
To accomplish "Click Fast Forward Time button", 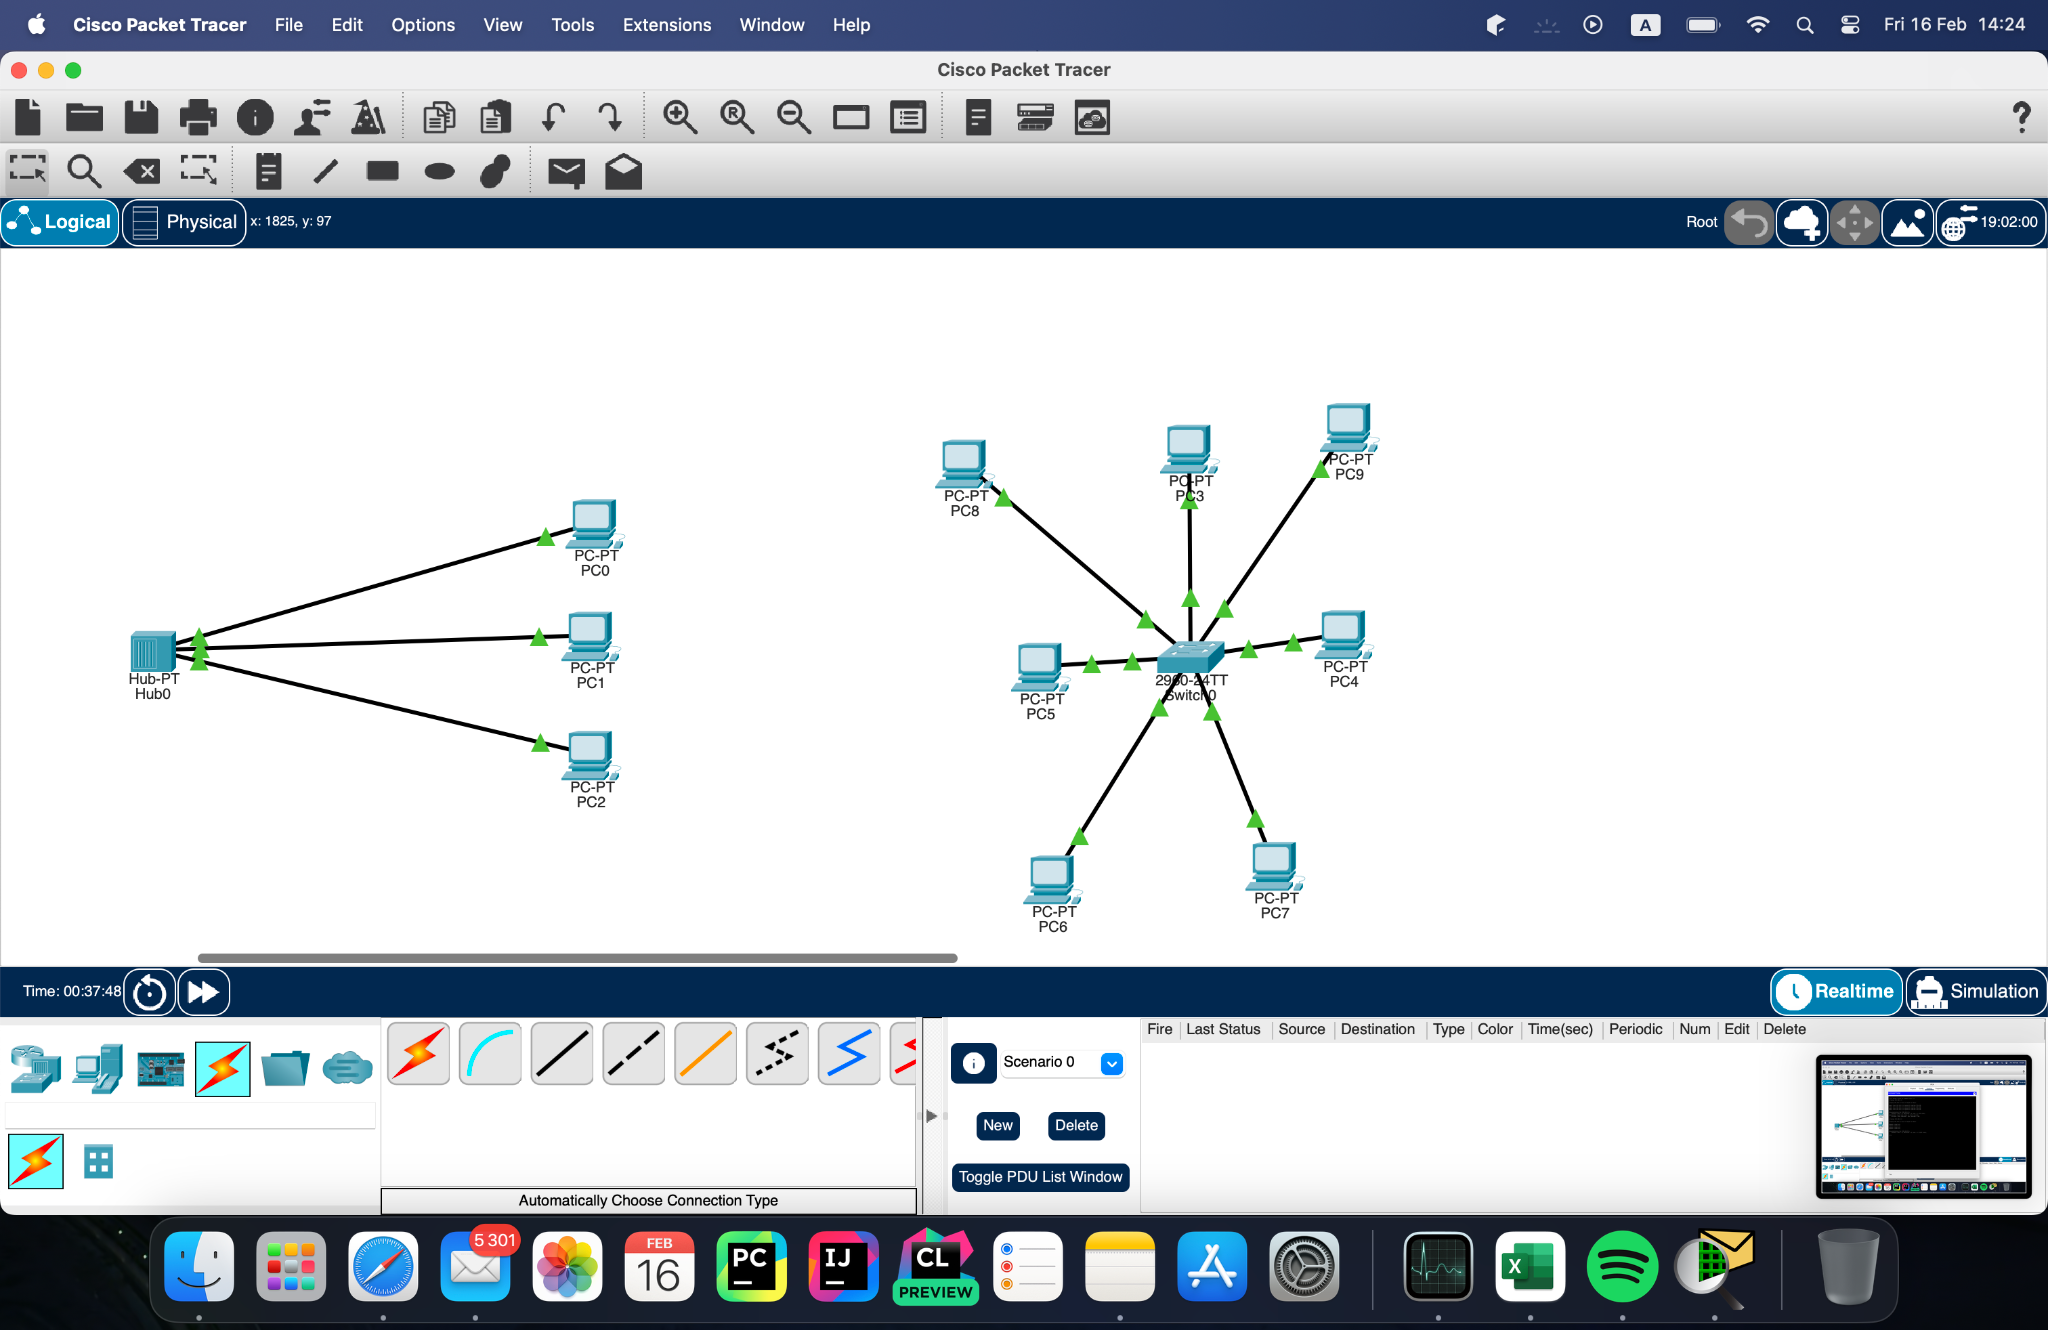I will point(204,992).
